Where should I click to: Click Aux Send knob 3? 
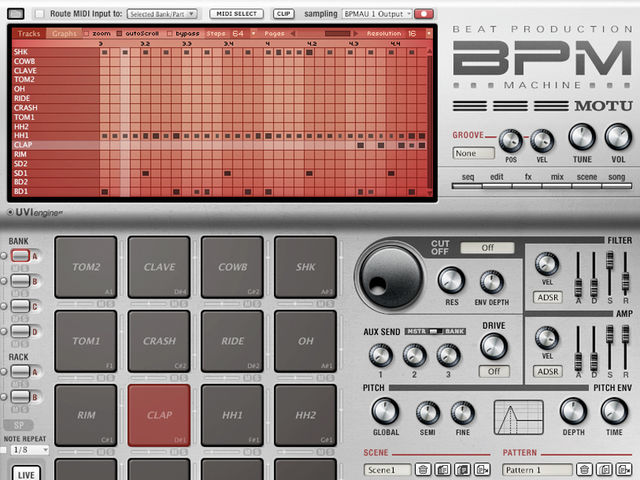448,355
